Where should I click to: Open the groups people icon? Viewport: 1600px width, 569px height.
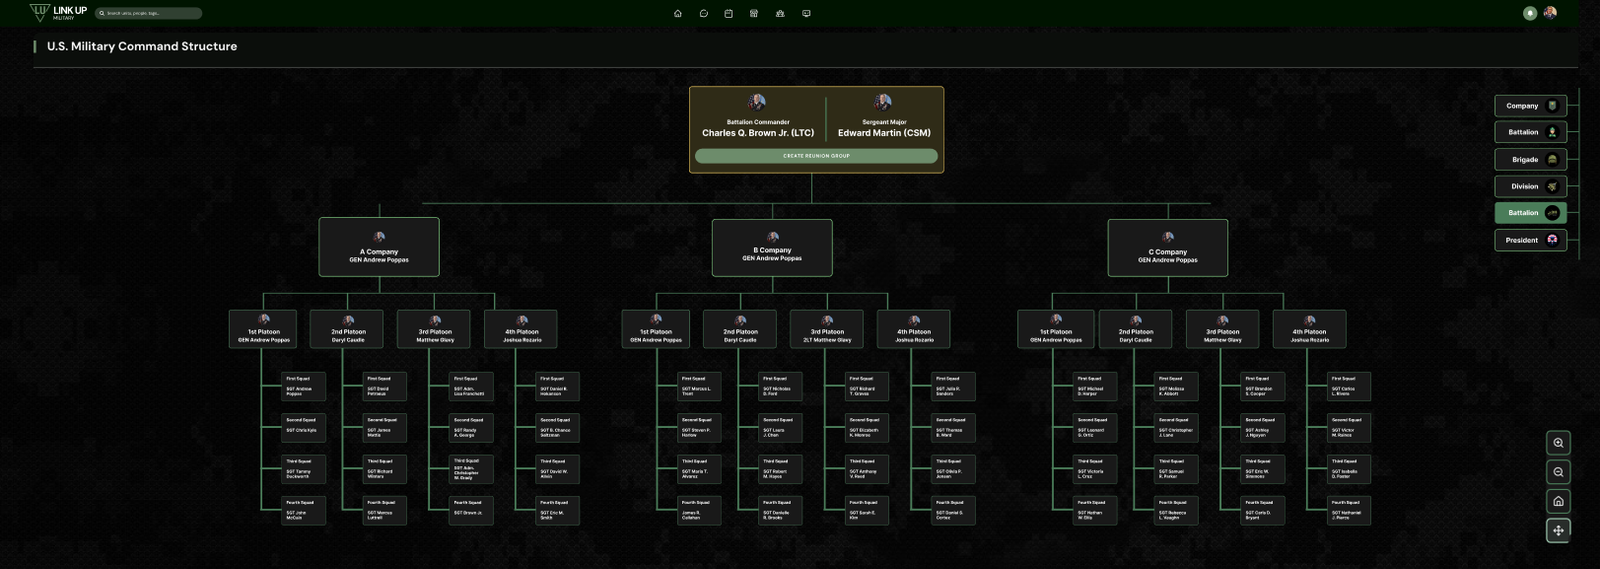[x=780, y=14]
